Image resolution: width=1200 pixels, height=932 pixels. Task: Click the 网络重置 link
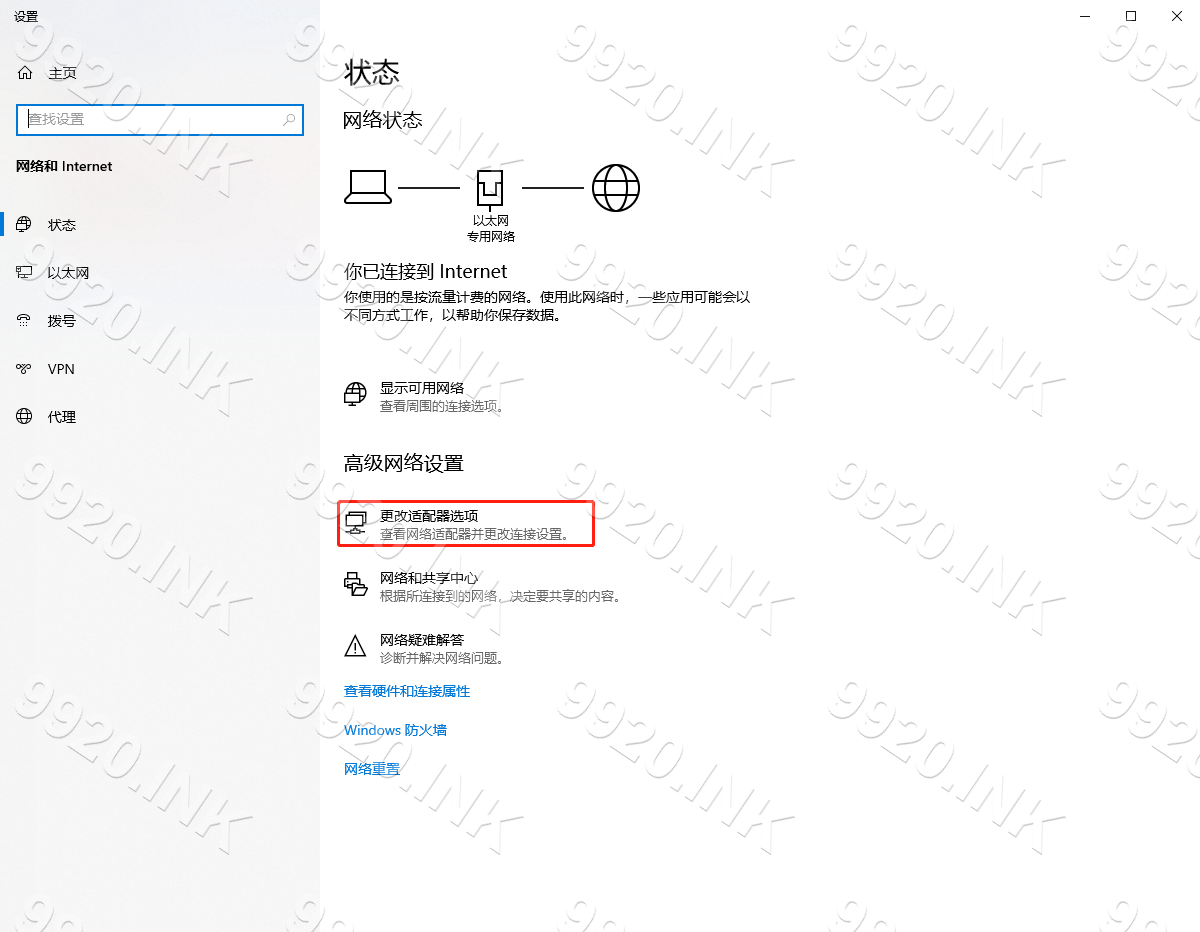372,769
